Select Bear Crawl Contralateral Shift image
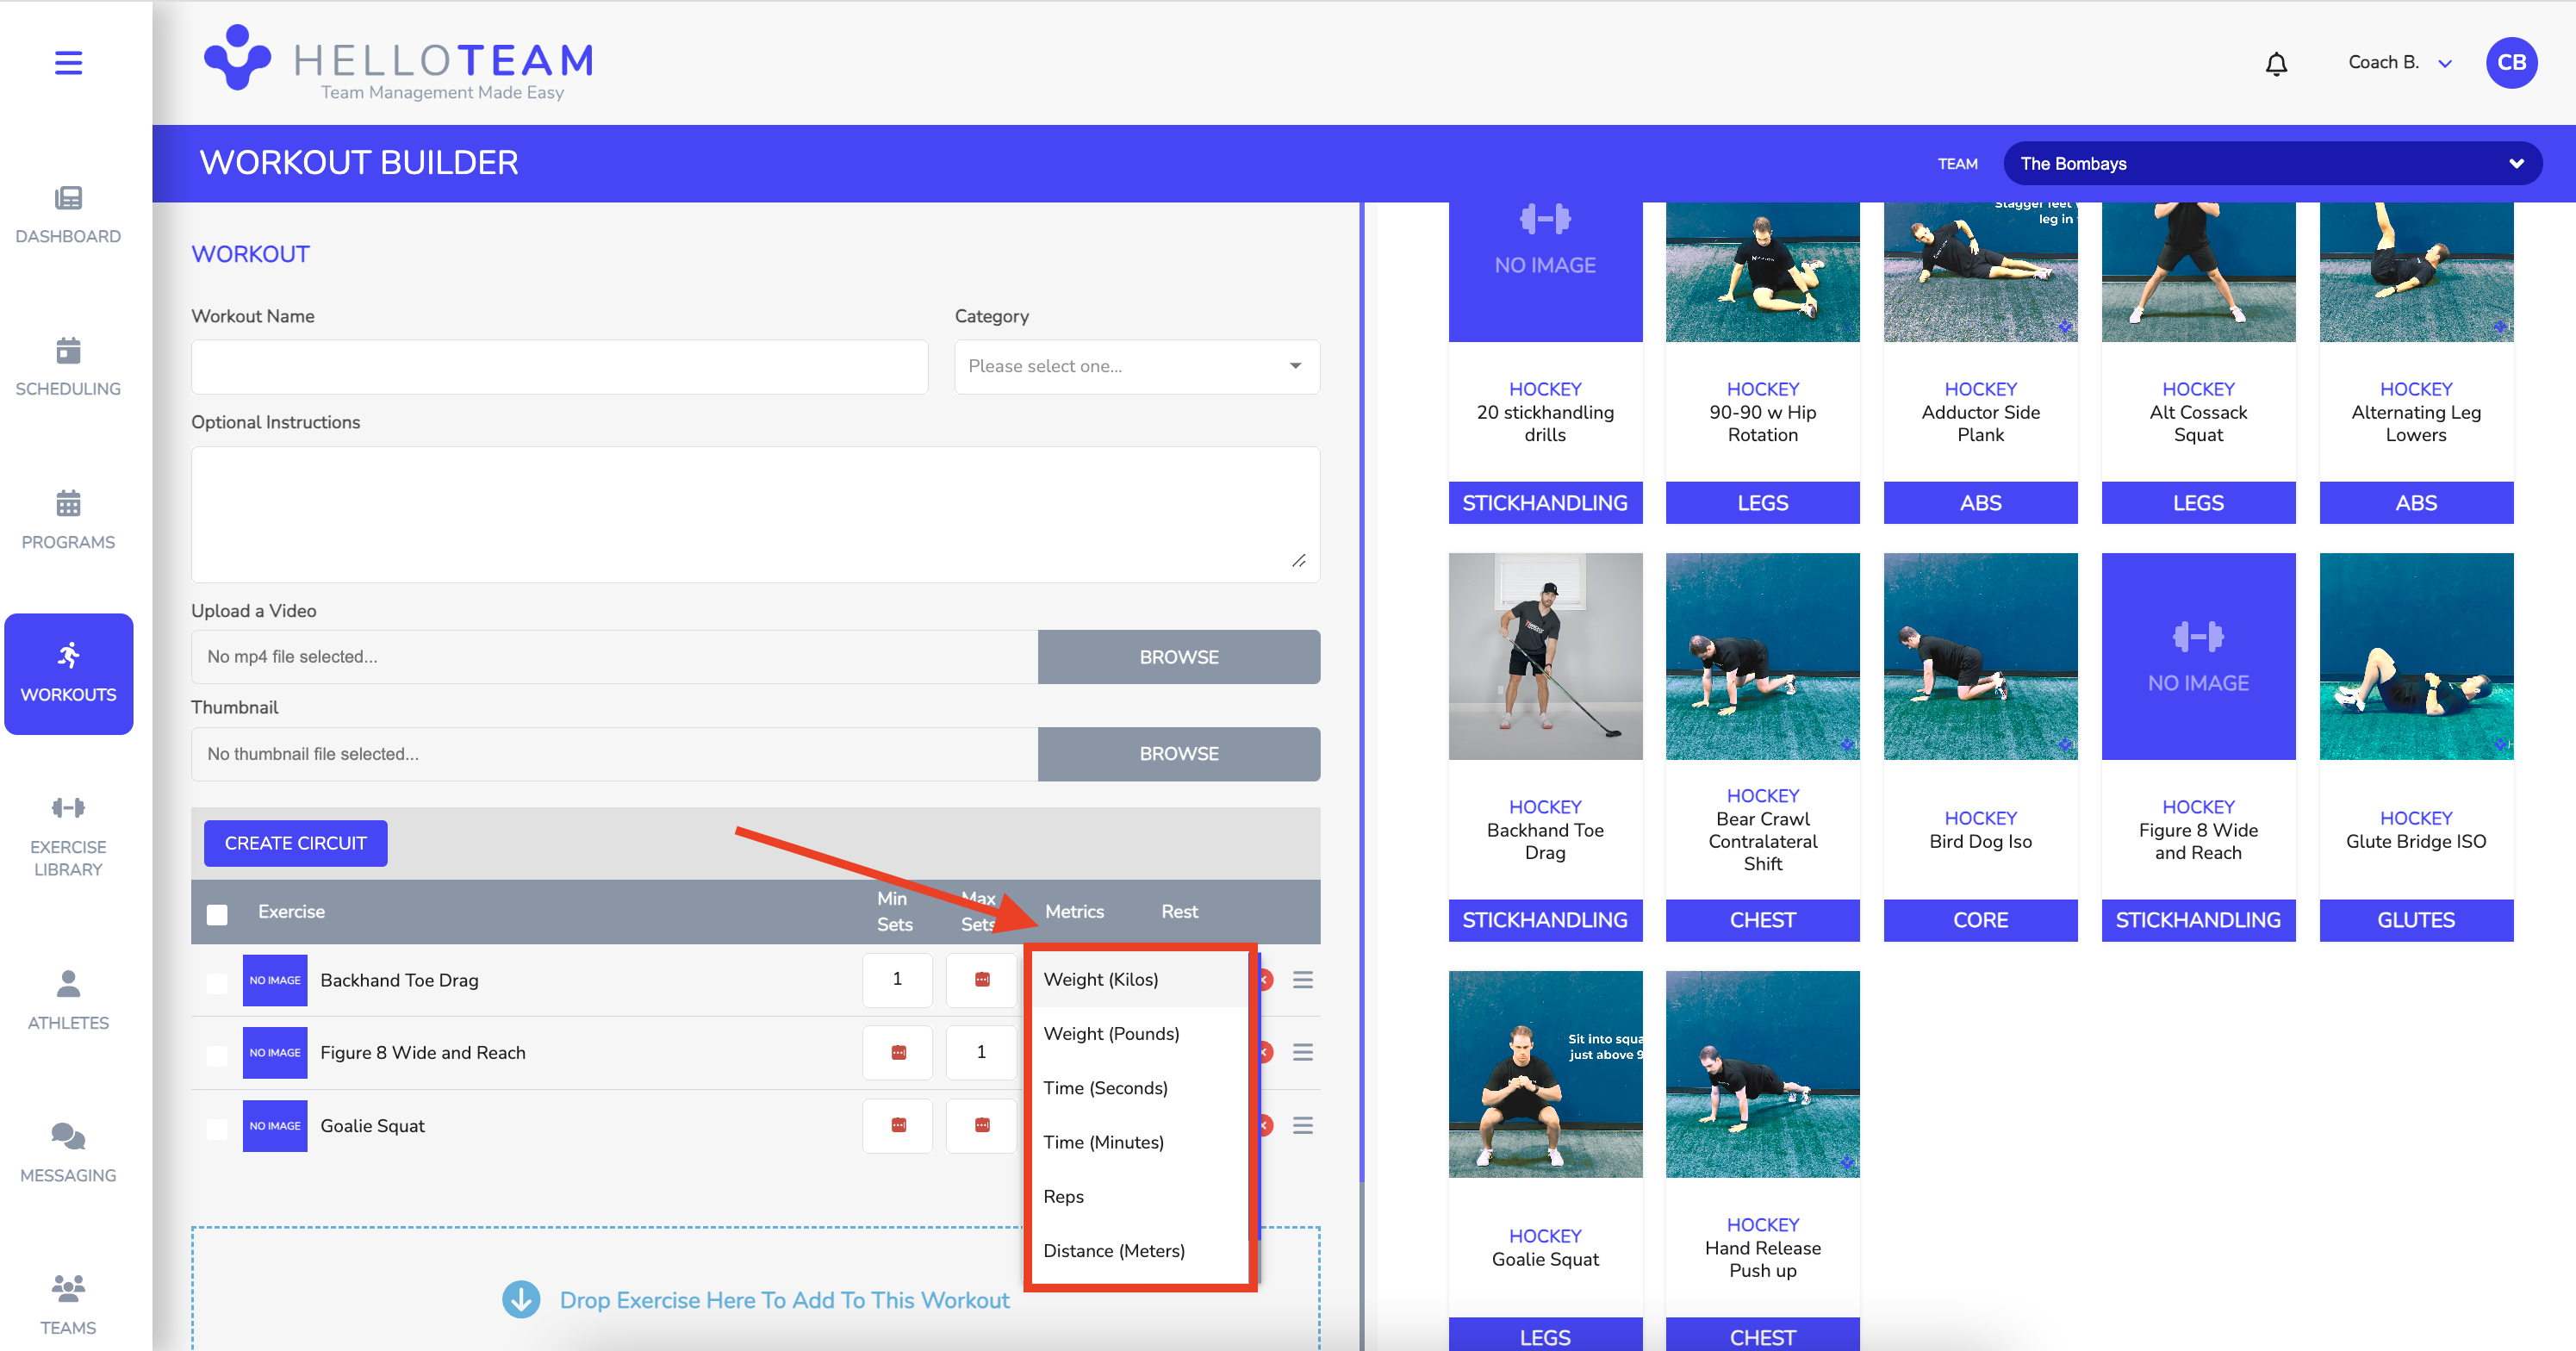This screenshot has width=2576, height=1351. 1762,656
